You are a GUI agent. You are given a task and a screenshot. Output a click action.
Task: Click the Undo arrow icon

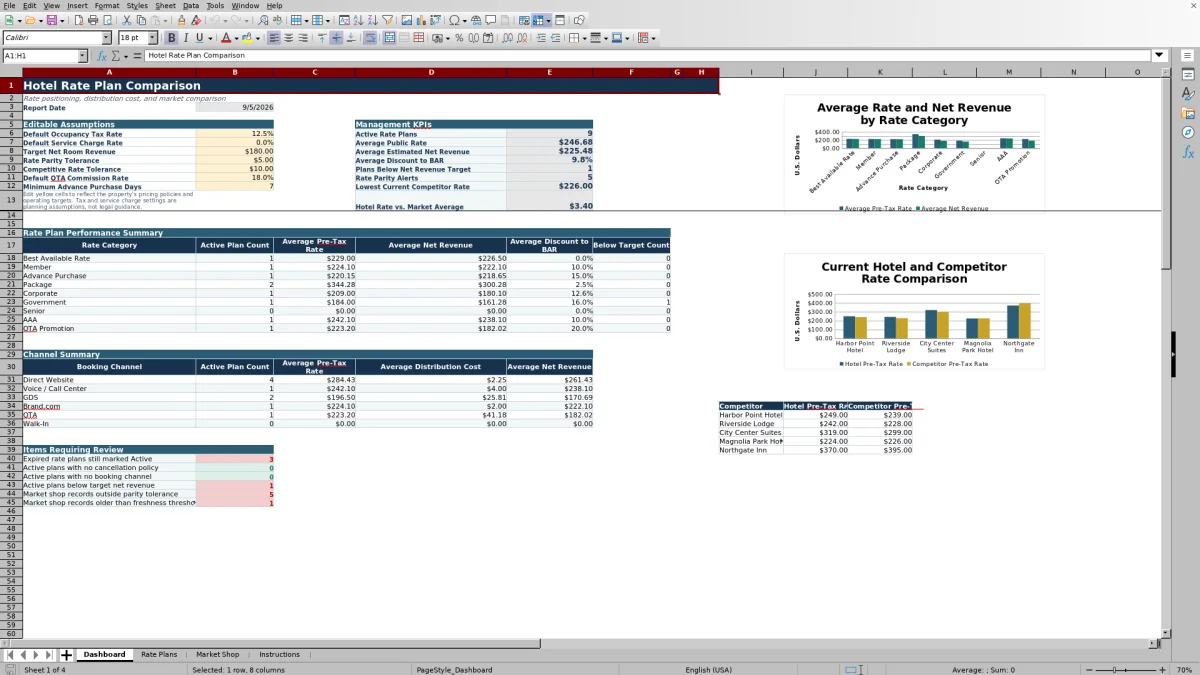pos(215,20)
